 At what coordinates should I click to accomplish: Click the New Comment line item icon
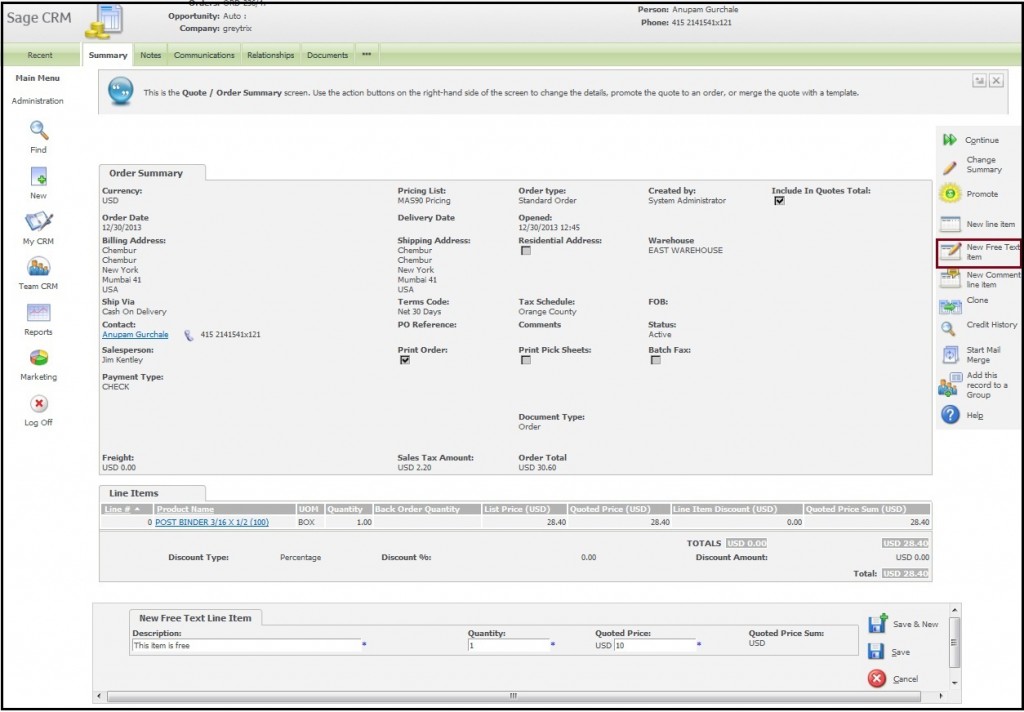(x=950, y=279)
